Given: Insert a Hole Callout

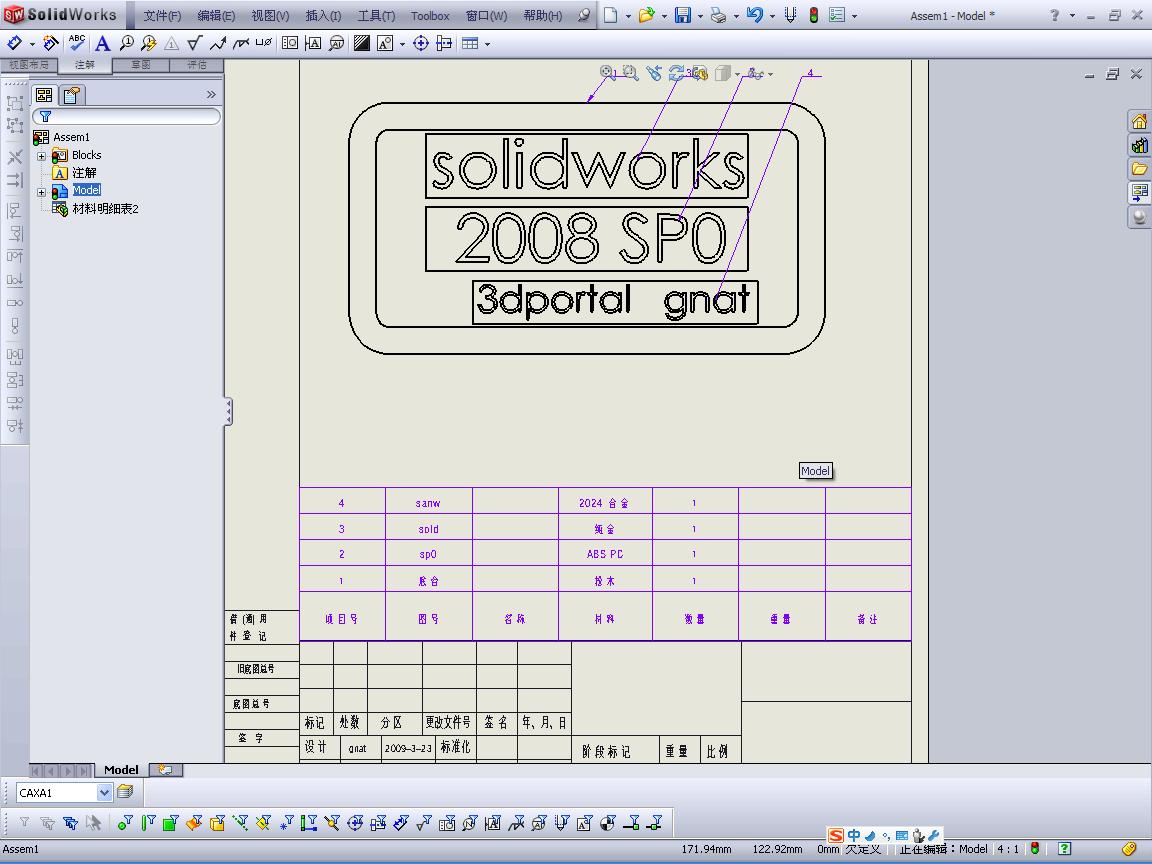Looking at the screenshot, I should point(264,43).
